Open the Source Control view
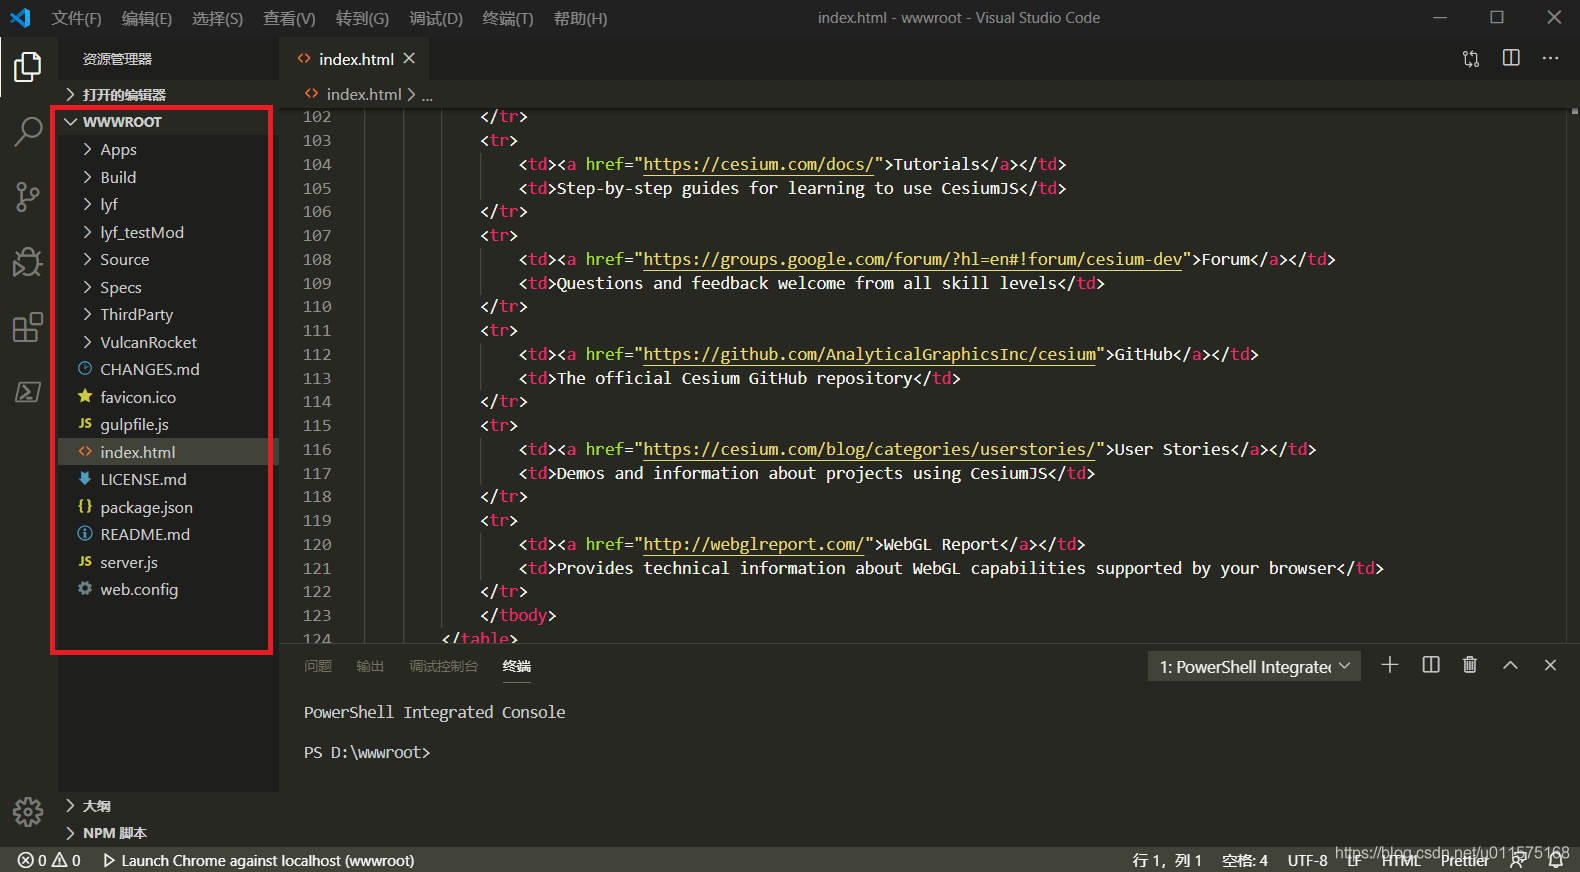1580x872 pixels. (28, 197)
